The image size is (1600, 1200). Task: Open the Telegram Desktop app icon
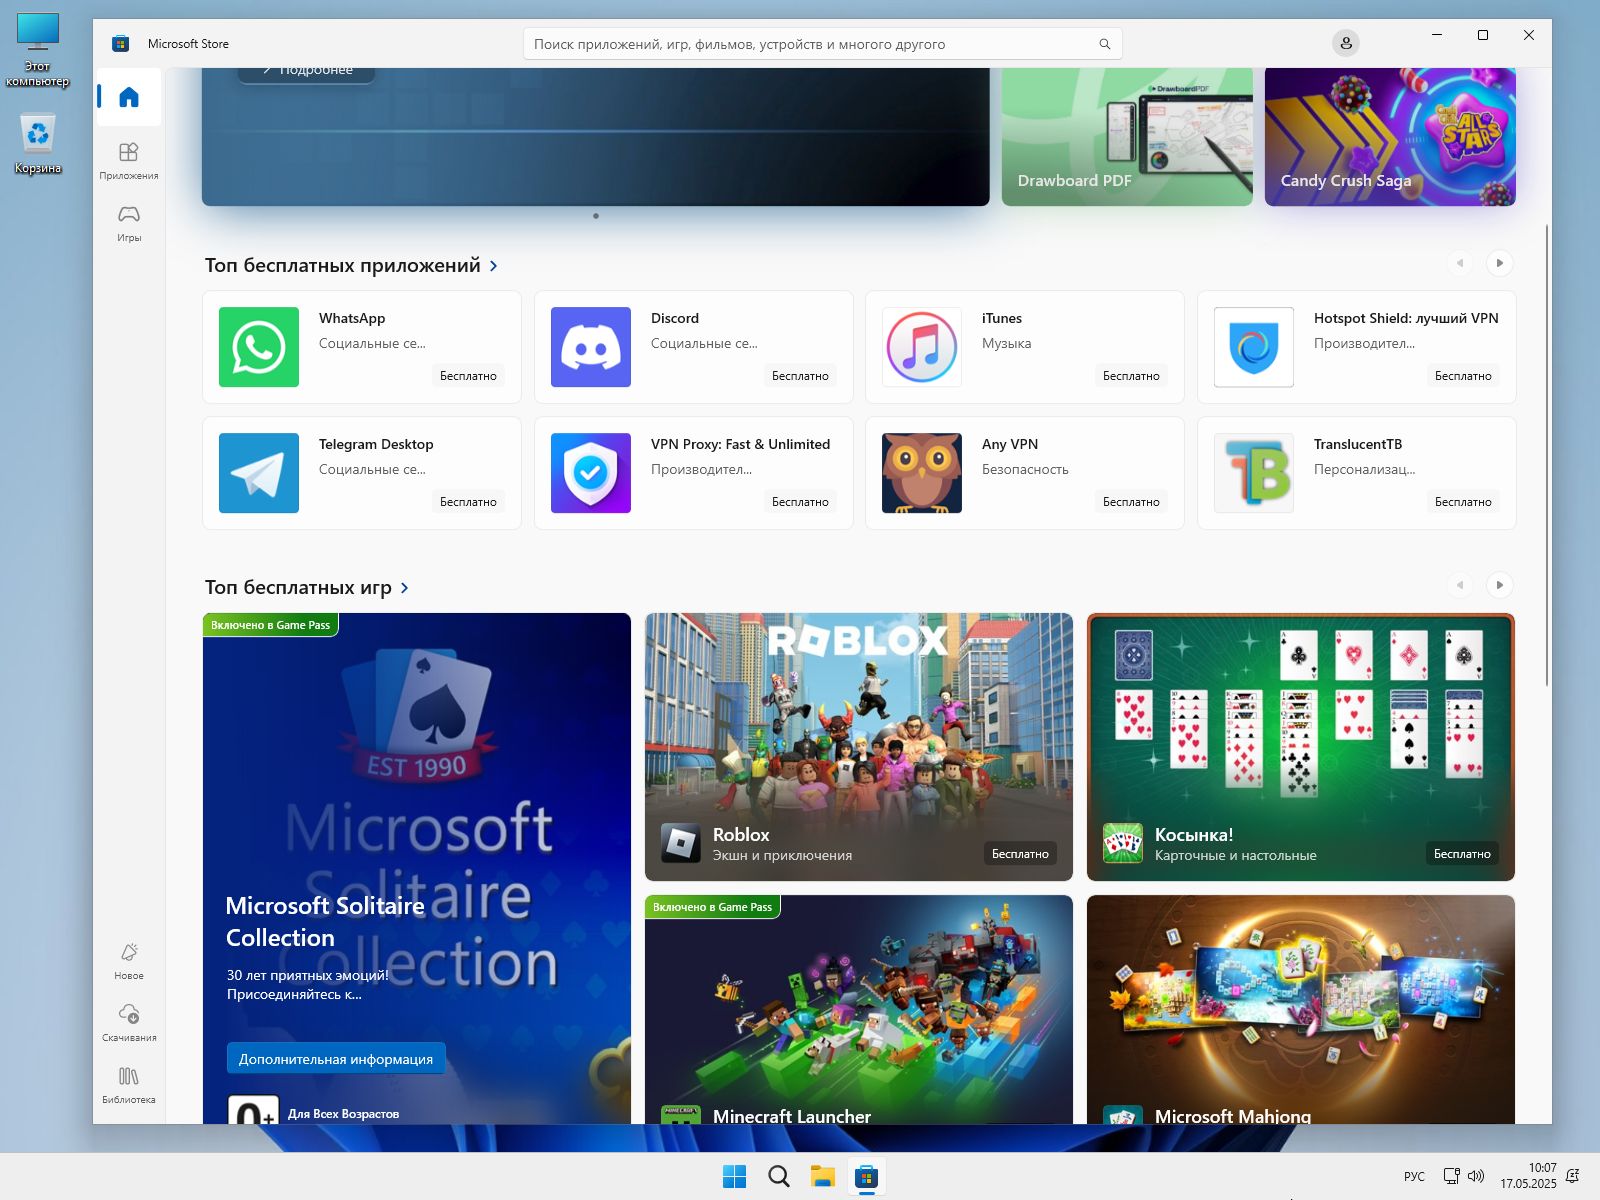[x=259, y=473]
